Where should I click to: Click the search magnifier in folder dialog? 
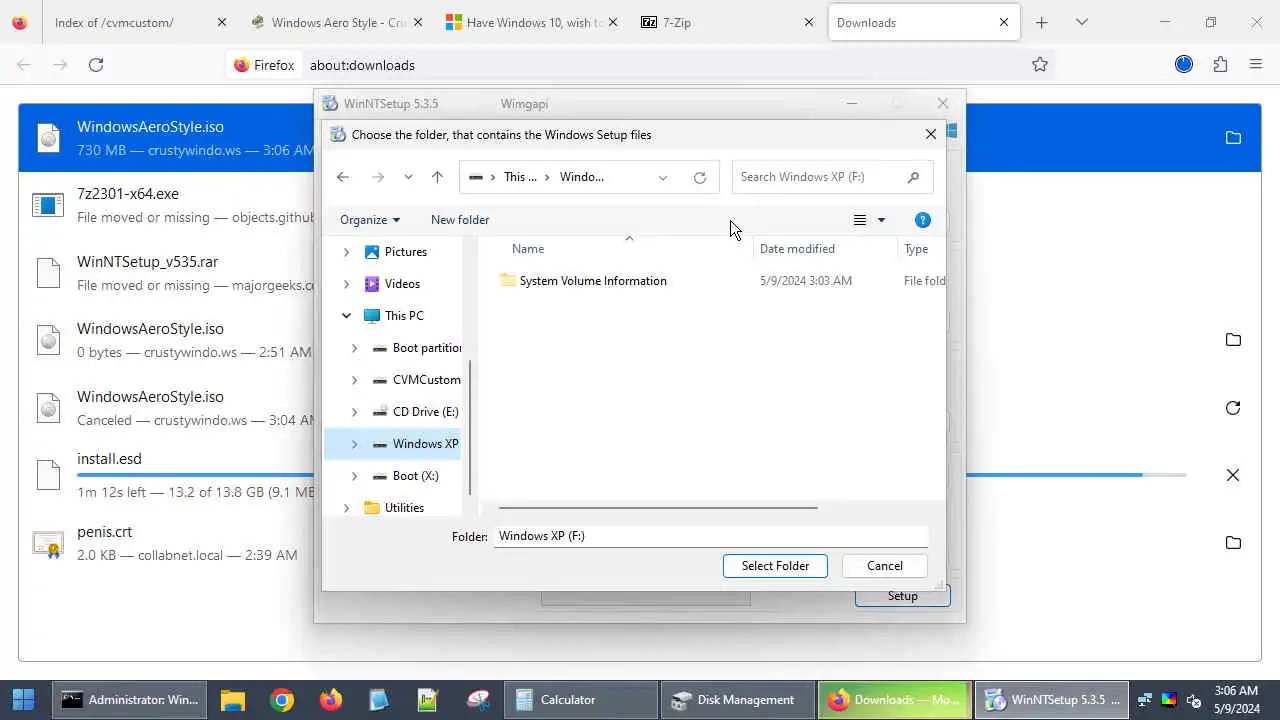pos(913,177)
